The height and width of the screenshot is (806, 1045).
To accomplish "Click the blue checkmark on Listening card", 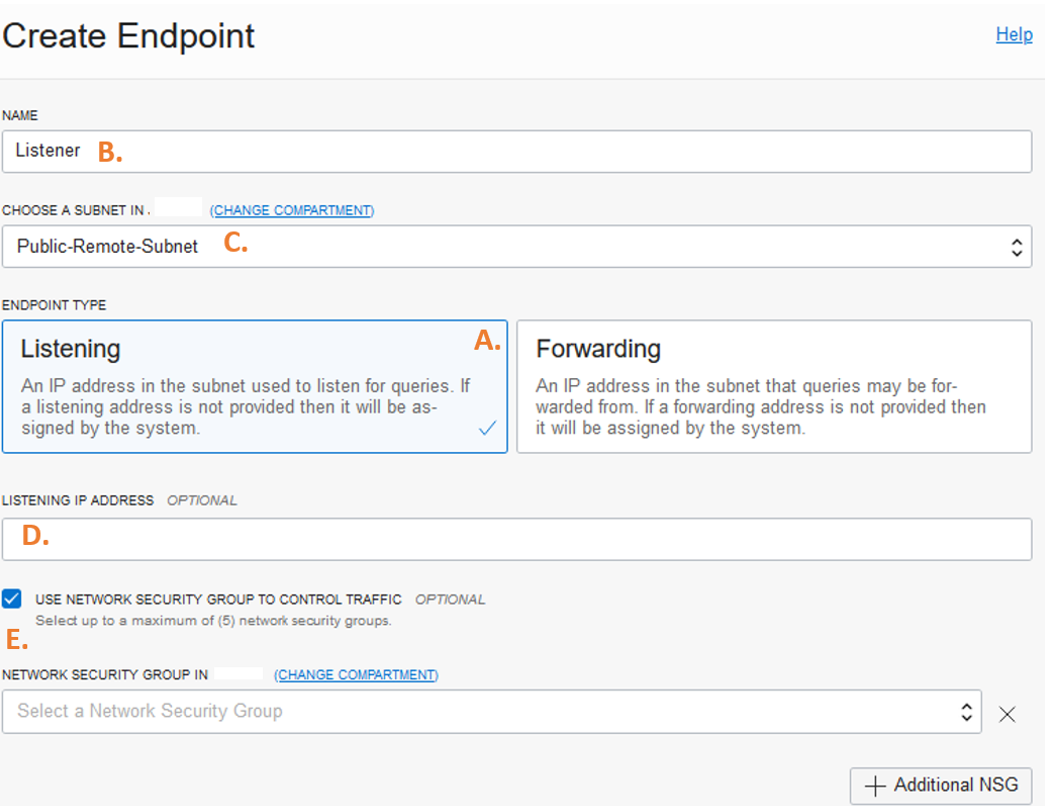I will tap(487, 428).
